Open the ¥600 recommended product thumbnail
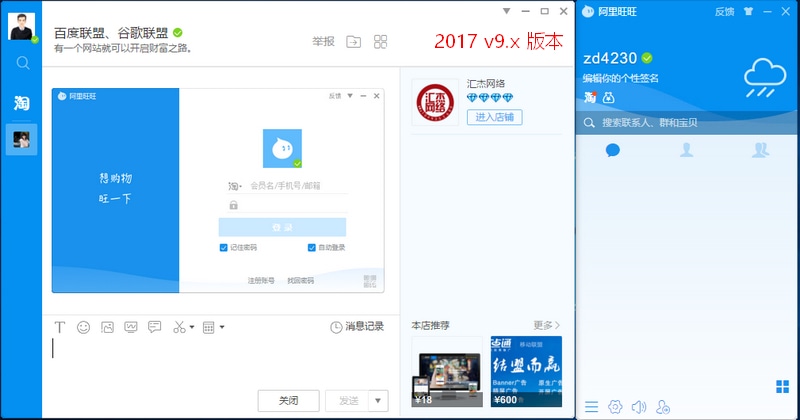Screen dimensions: 800x420 tap(526, 371)
